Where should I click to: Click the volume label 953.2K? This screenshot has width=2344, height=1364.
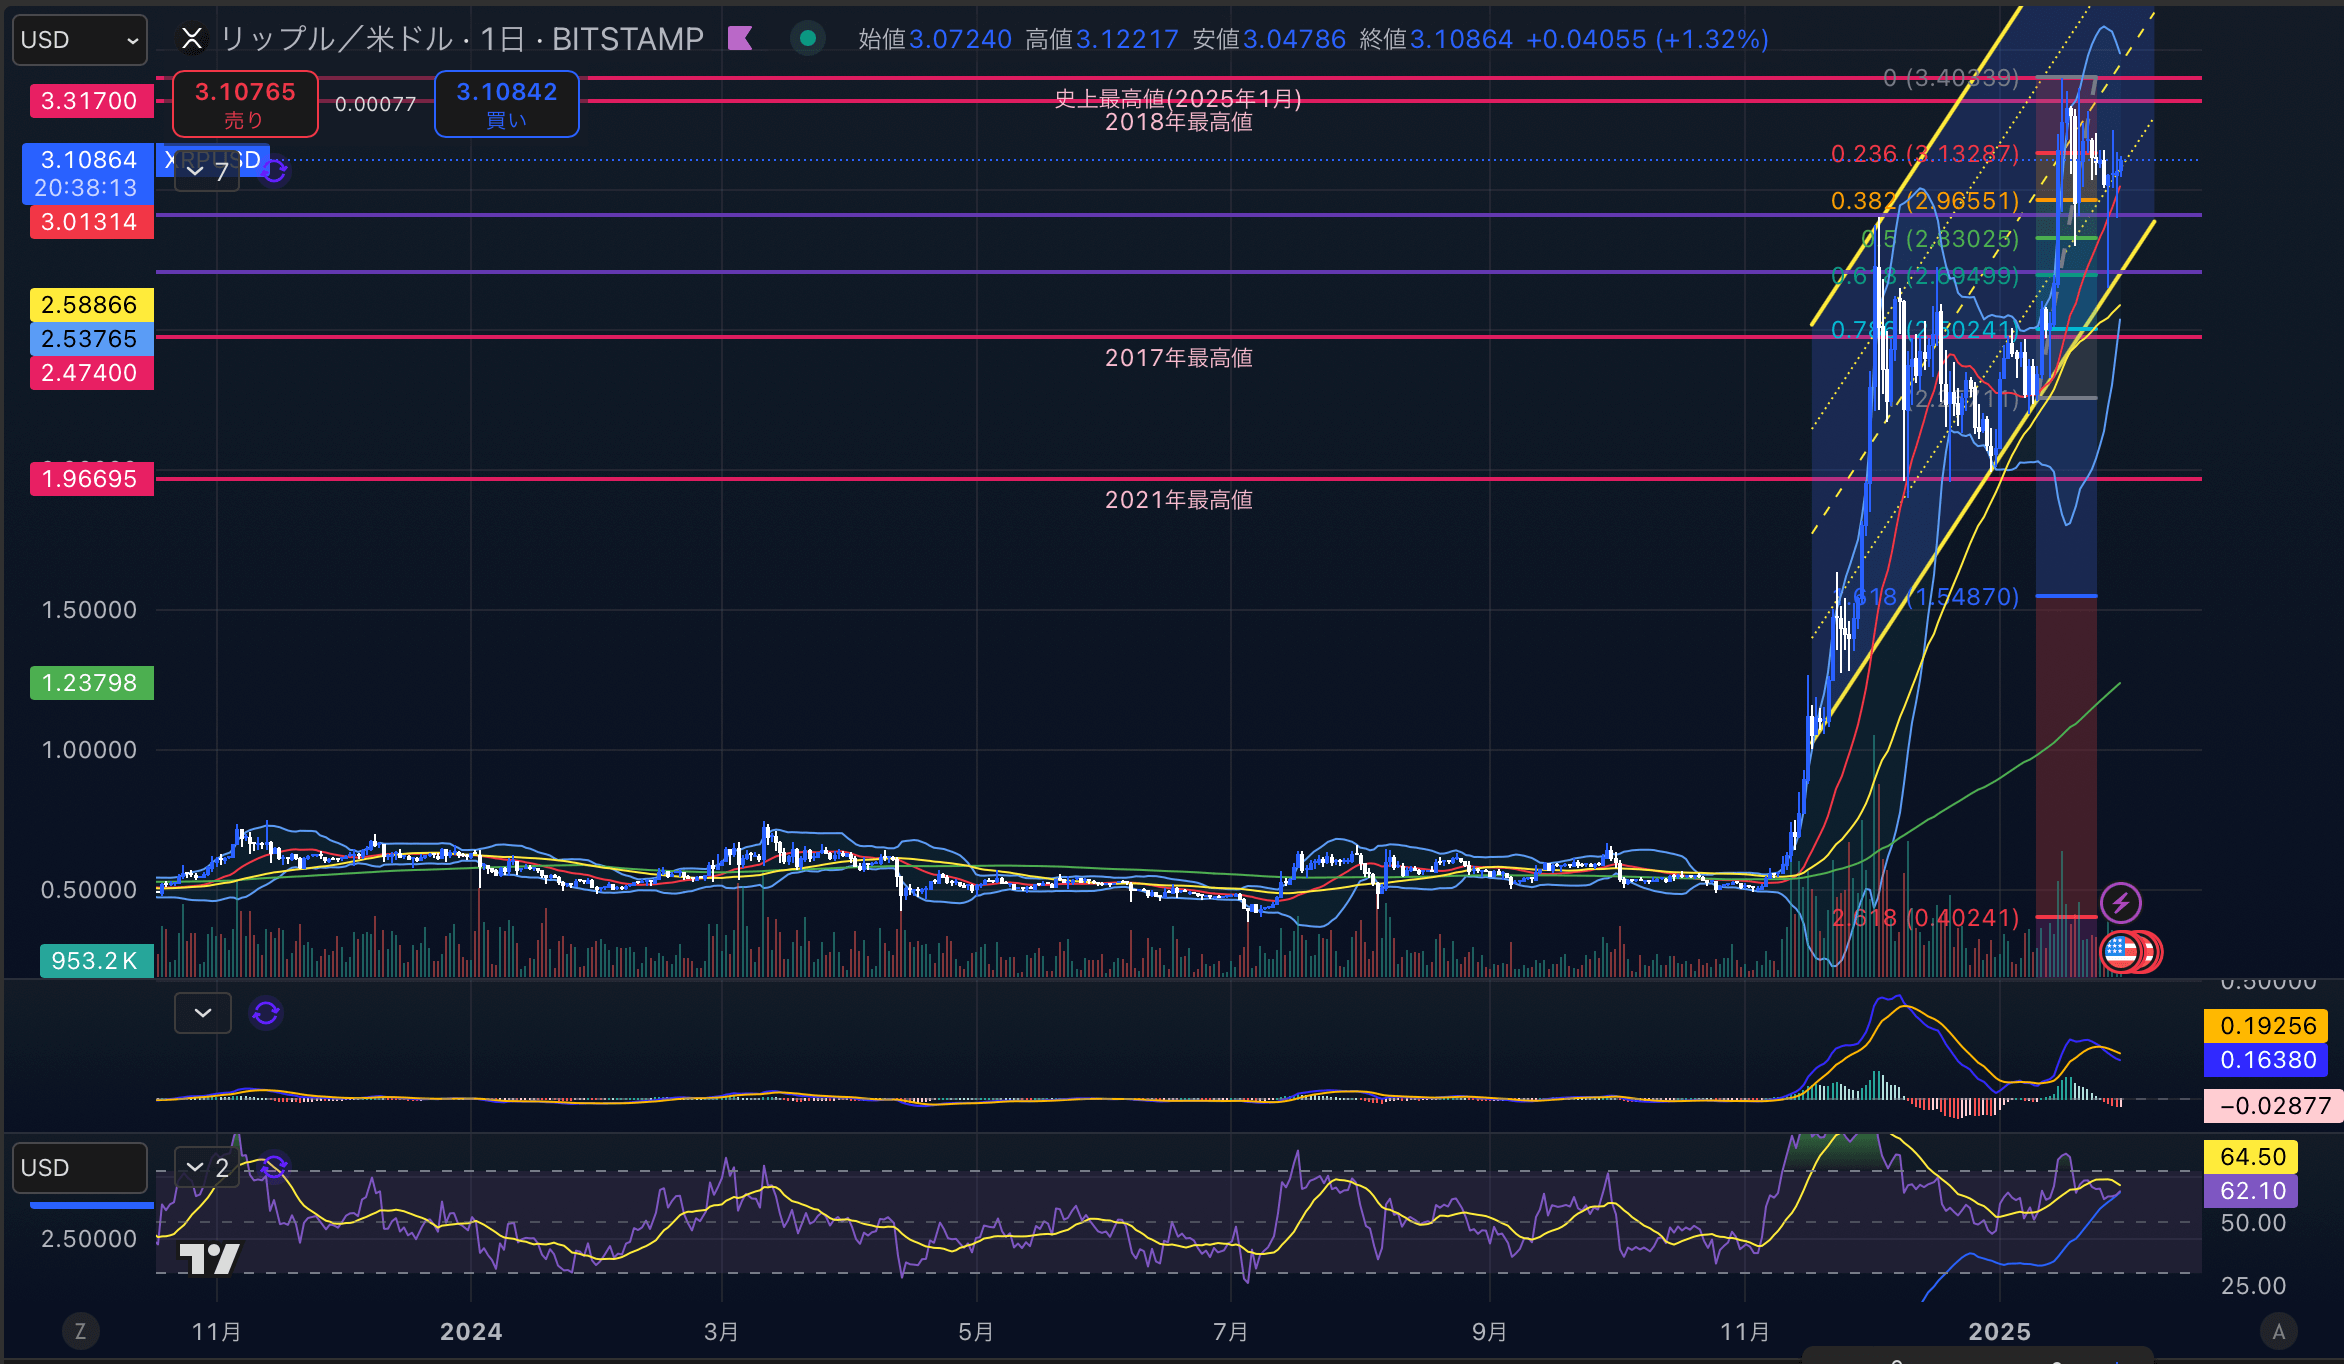[x=95, y=961]
